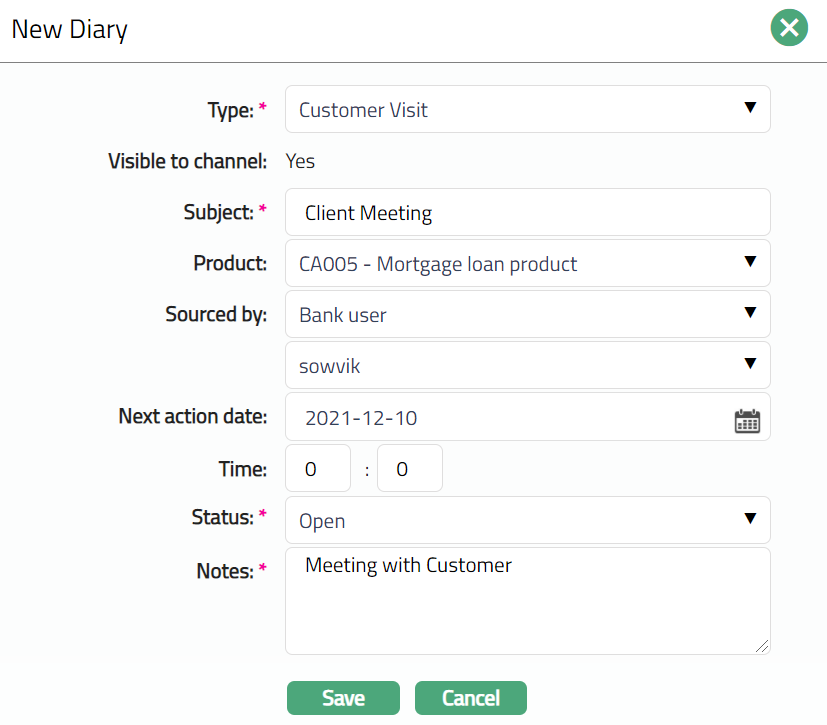The image size is (827, 725).
Task: Click the Visible to channel label
Action: pos(187,161)
